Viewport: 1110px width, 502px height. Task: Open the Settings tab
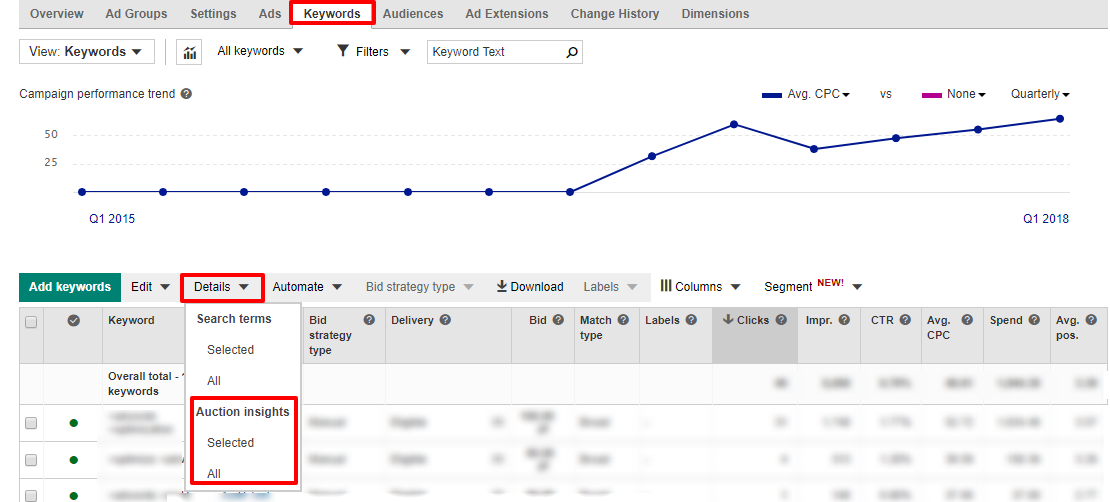214,13
